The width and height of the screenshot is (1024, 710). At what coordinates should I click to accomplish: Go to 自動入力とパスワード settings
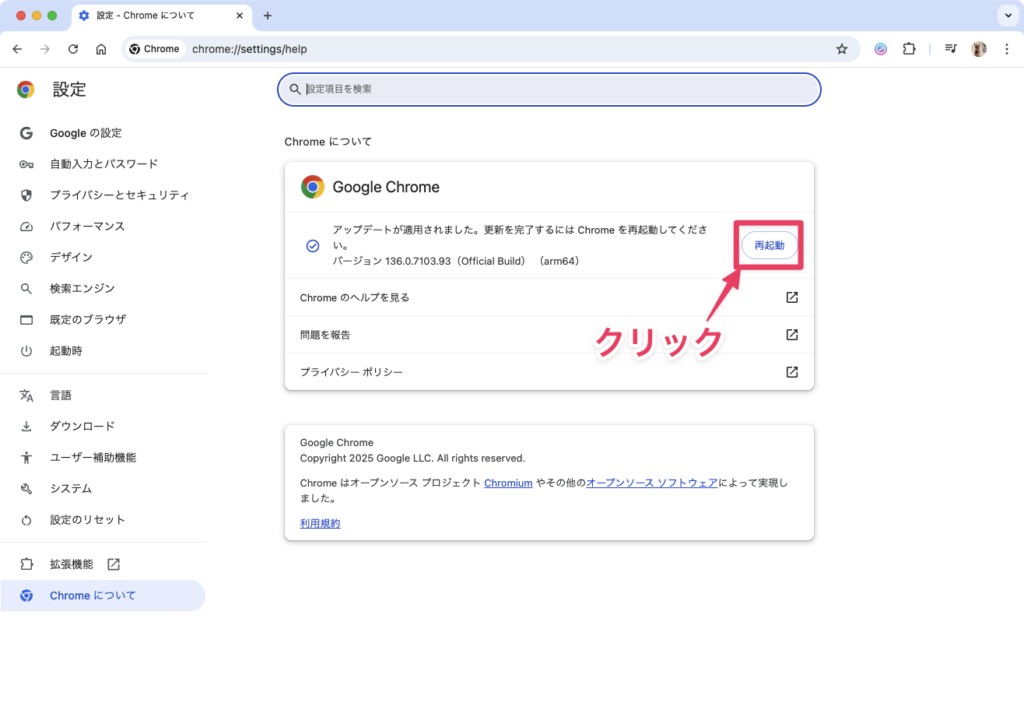104,164
